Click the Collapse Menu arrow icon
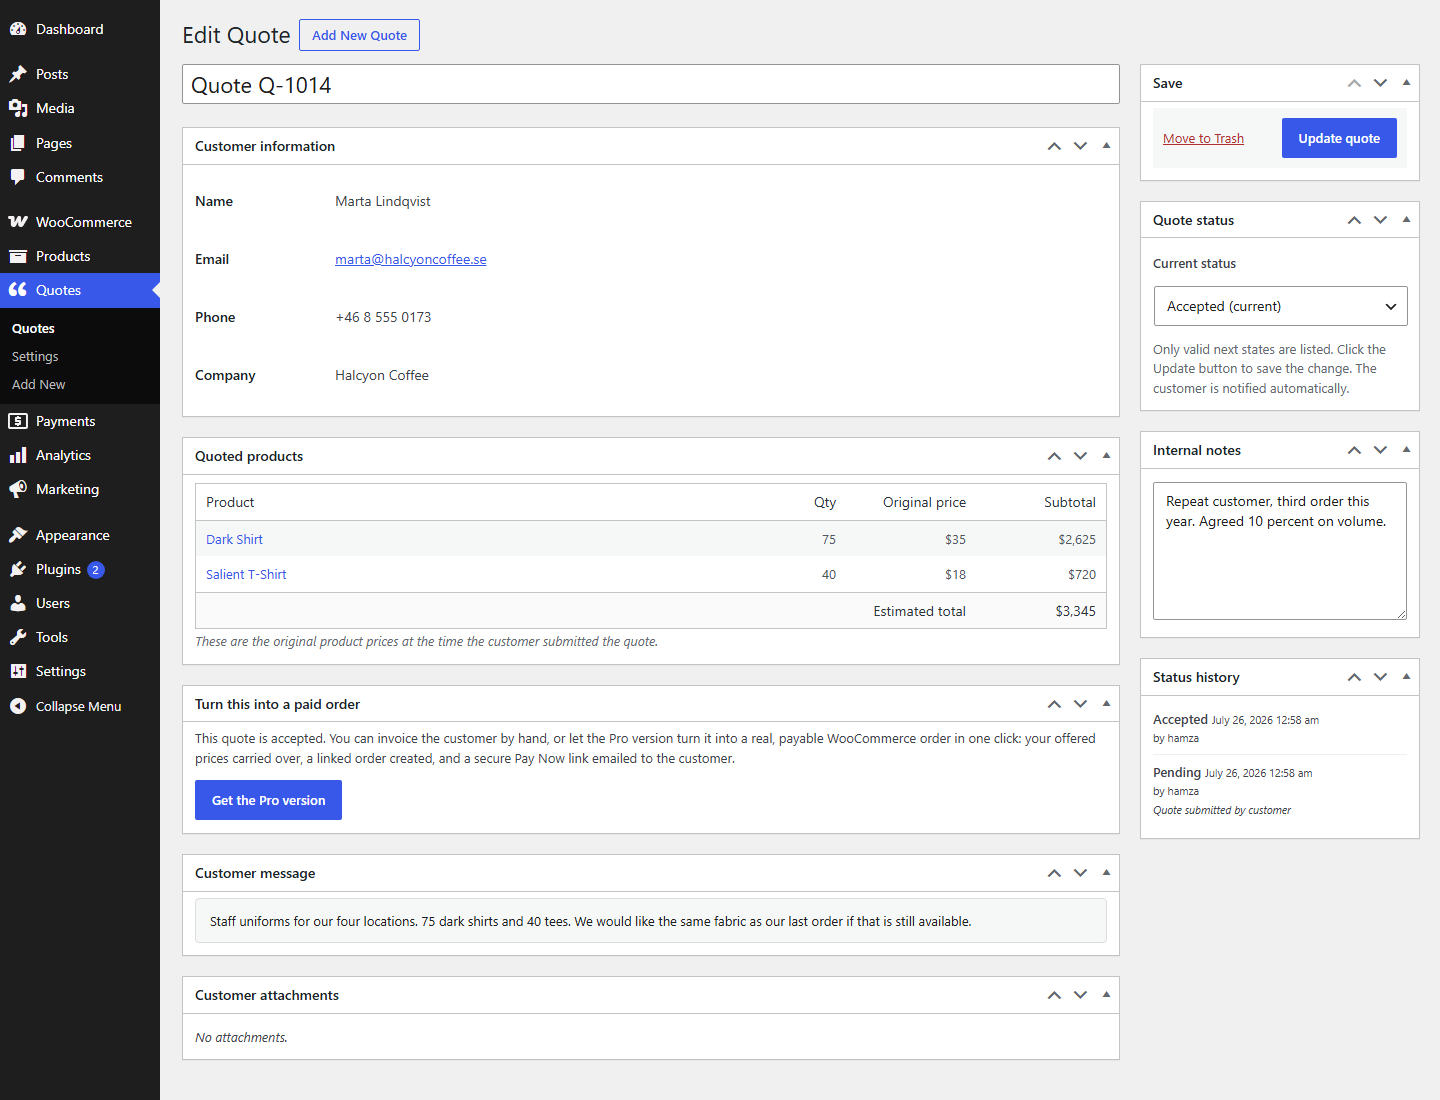 pos(18,706)
